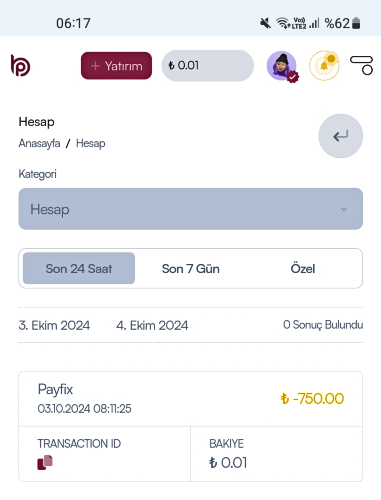
Task: Pick the start date 3. Ekim 2024
Action: pos(54,325)
